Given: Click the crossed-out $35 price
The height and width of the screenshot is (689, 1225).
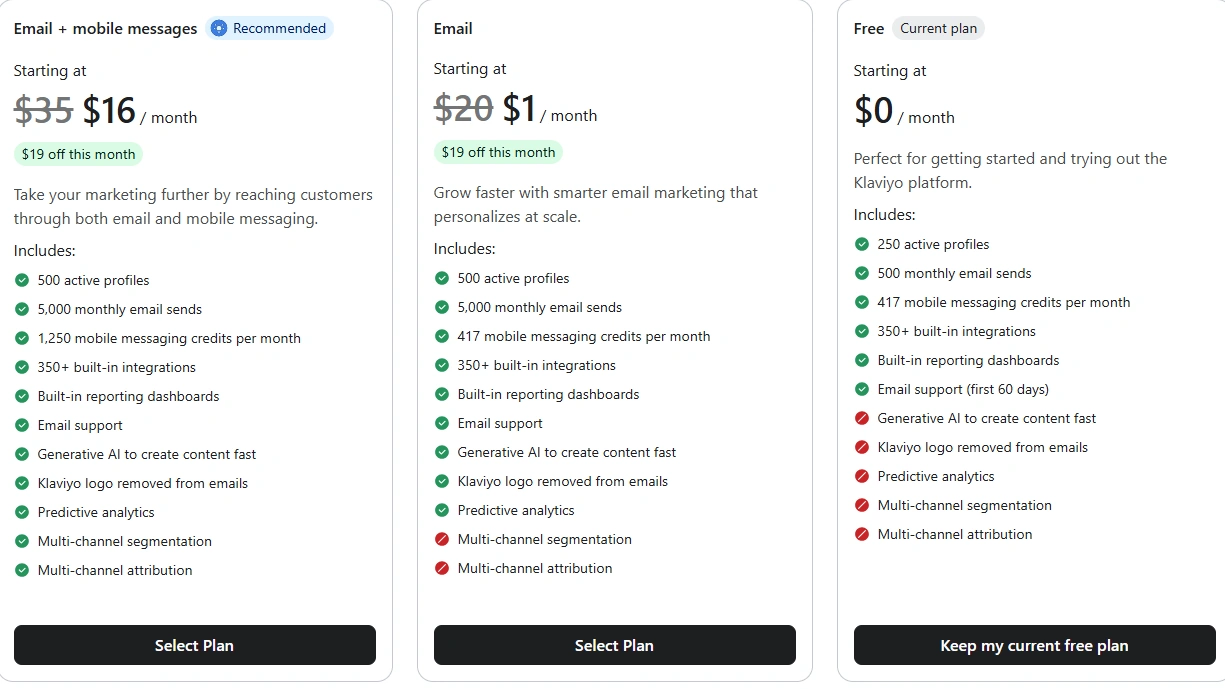Looking at the screenshot, I should (44, 110).
